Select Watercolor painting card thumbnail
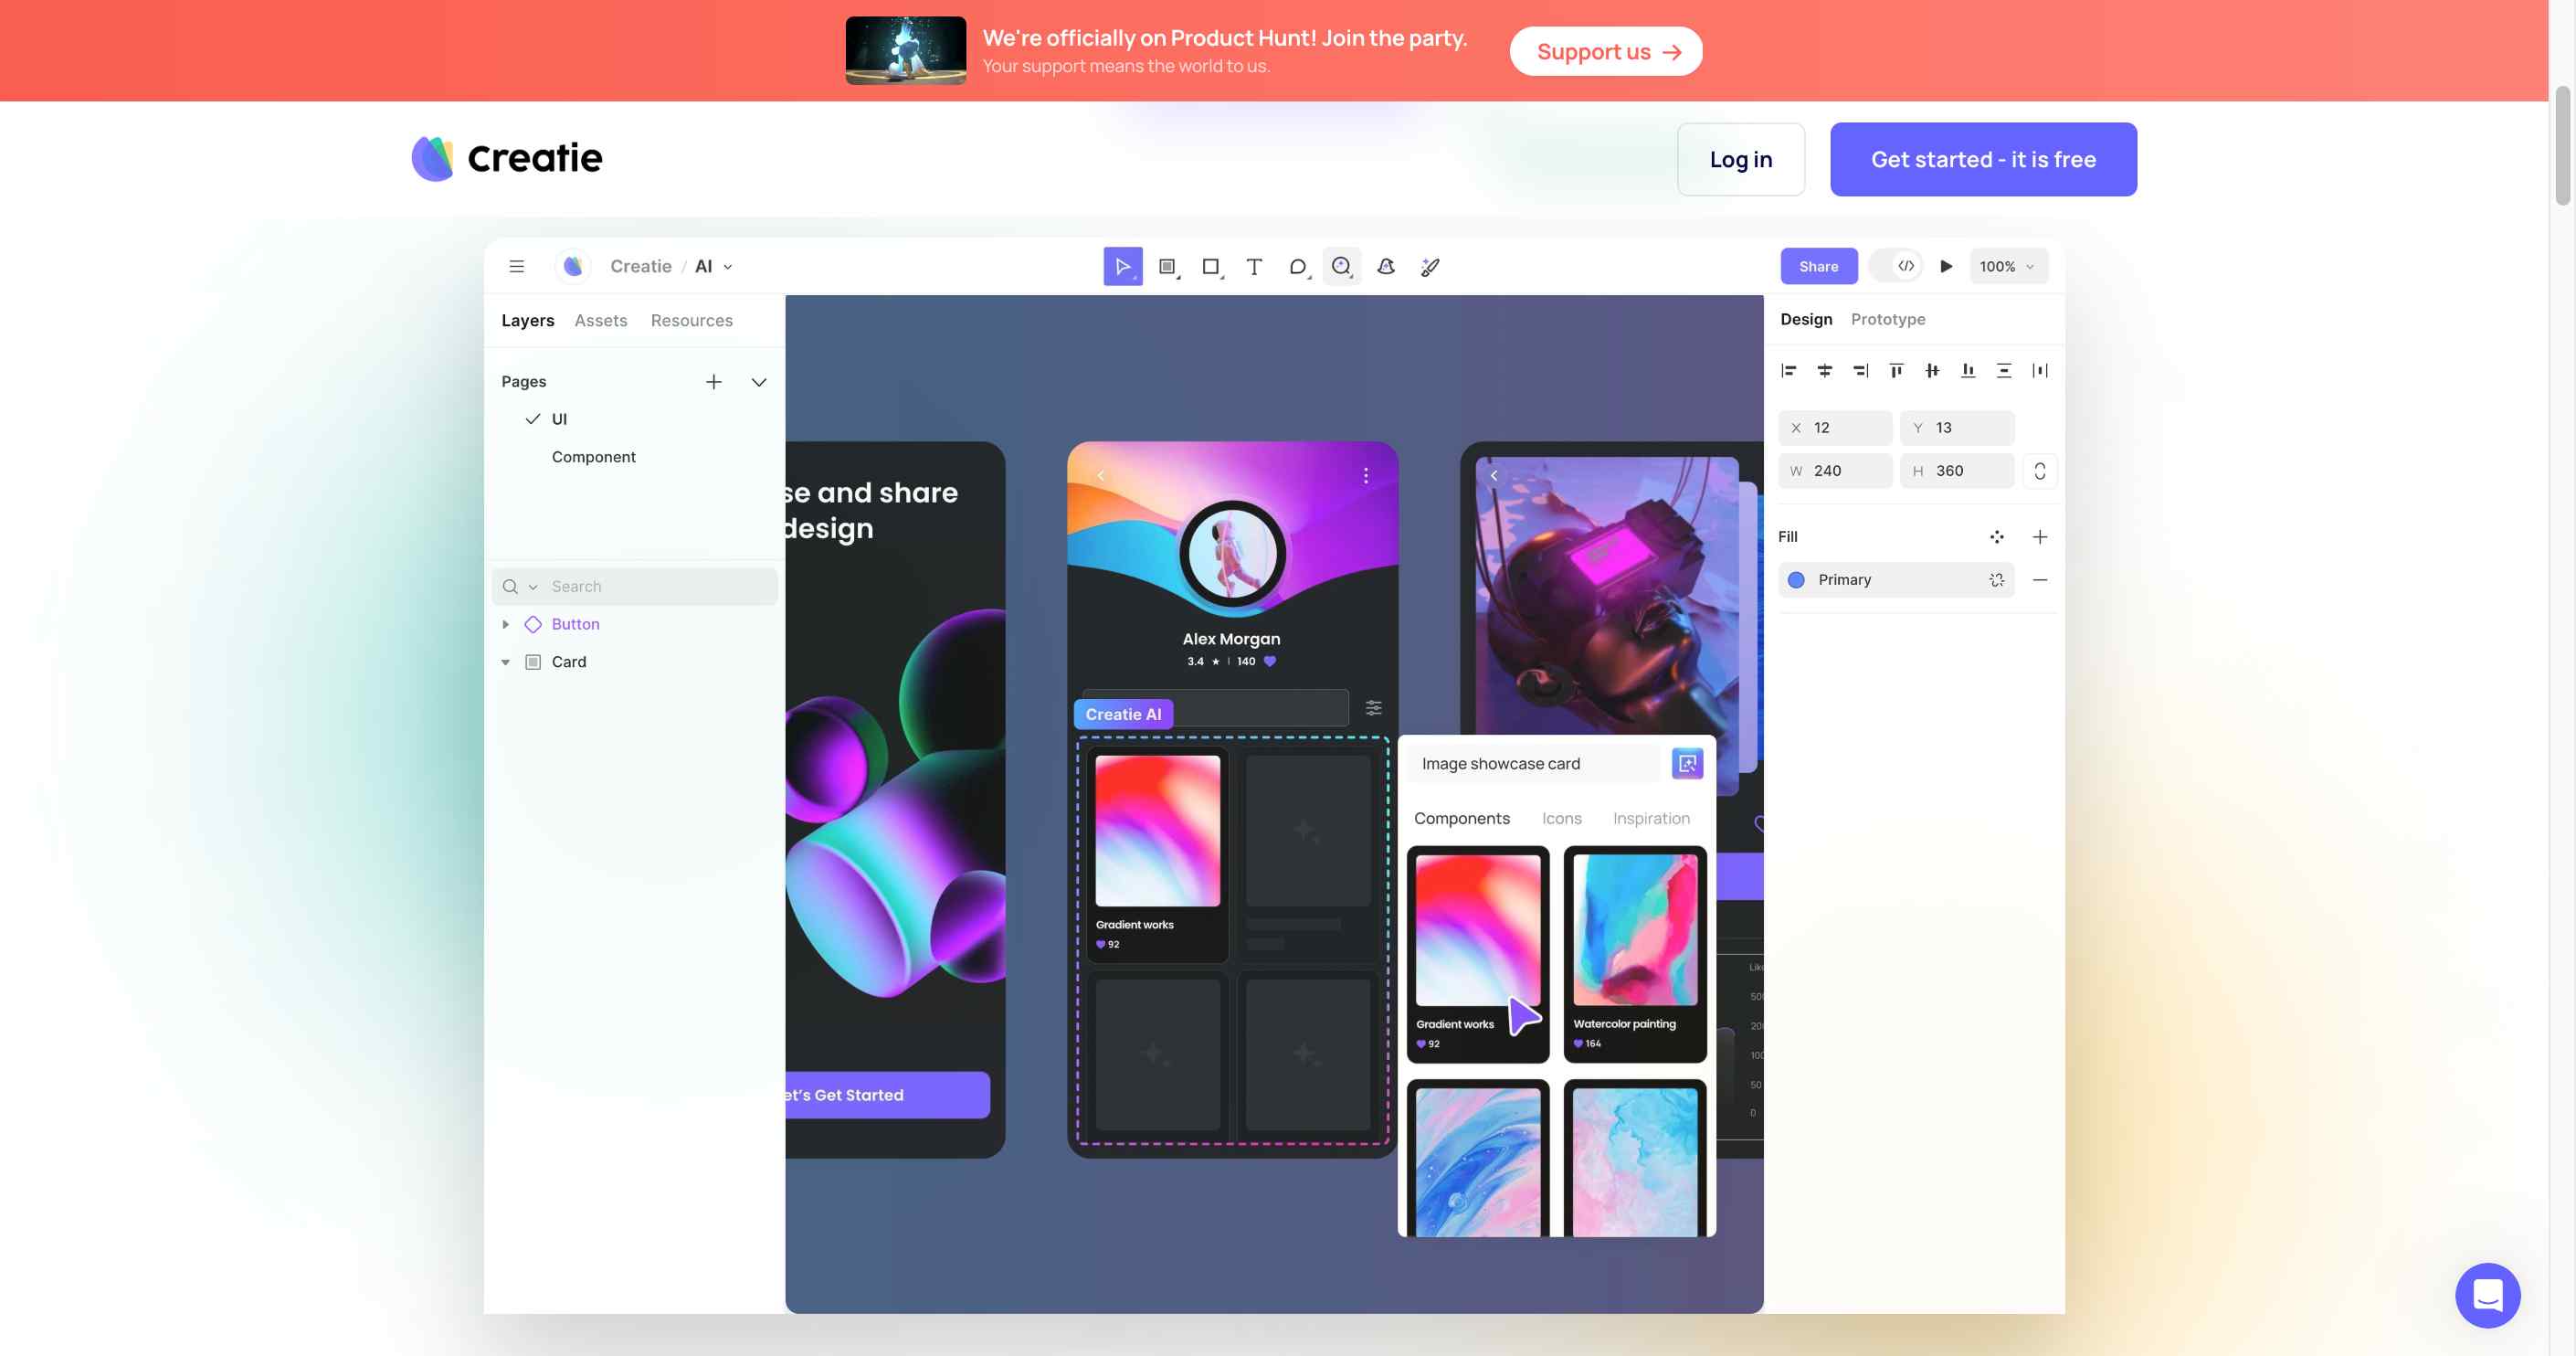This screenshot has width=2576, height=1356. (x=1635, y=930)
